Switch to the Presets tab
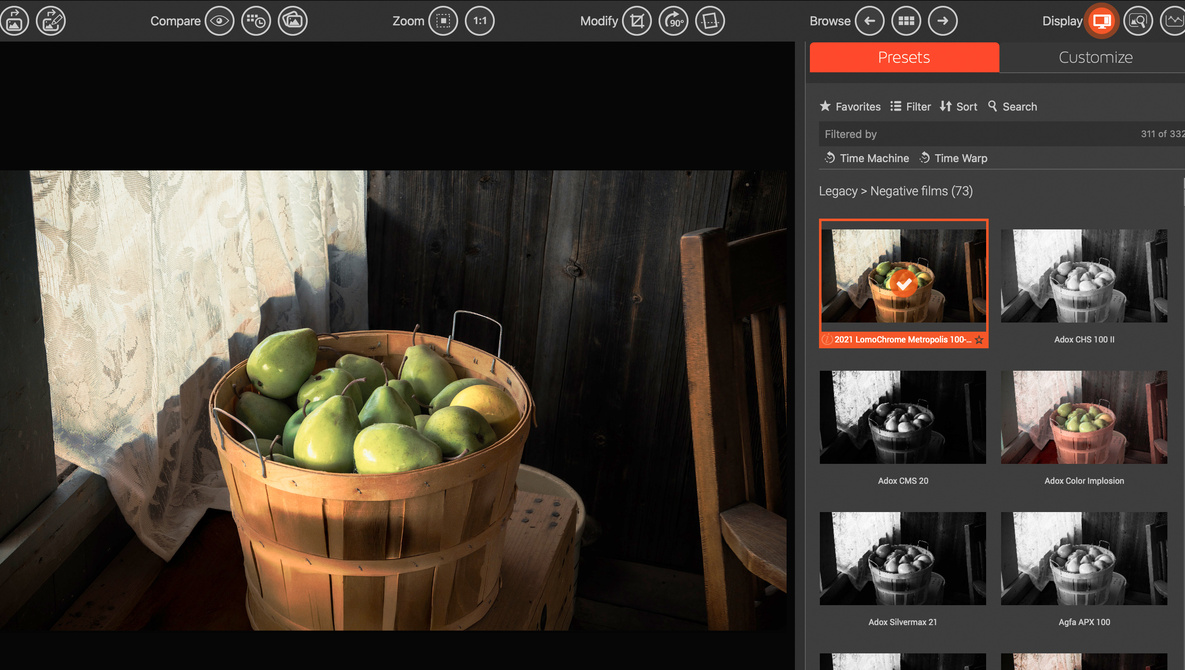This screenshot has height=670, width=1185. coord(903,58)
